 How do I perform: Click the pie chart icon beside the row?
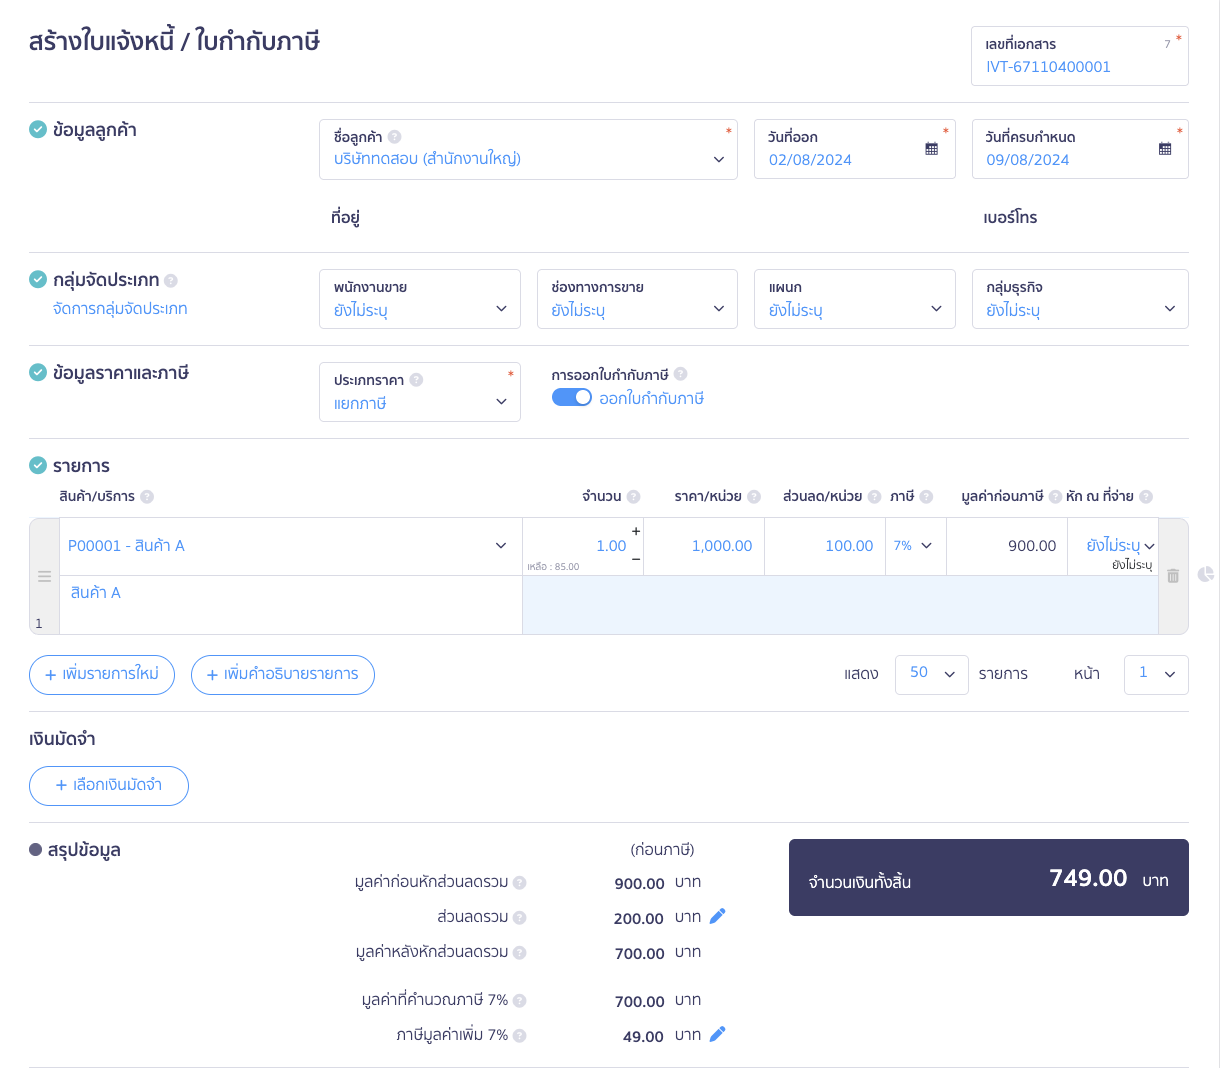(x=1206, y=574)
